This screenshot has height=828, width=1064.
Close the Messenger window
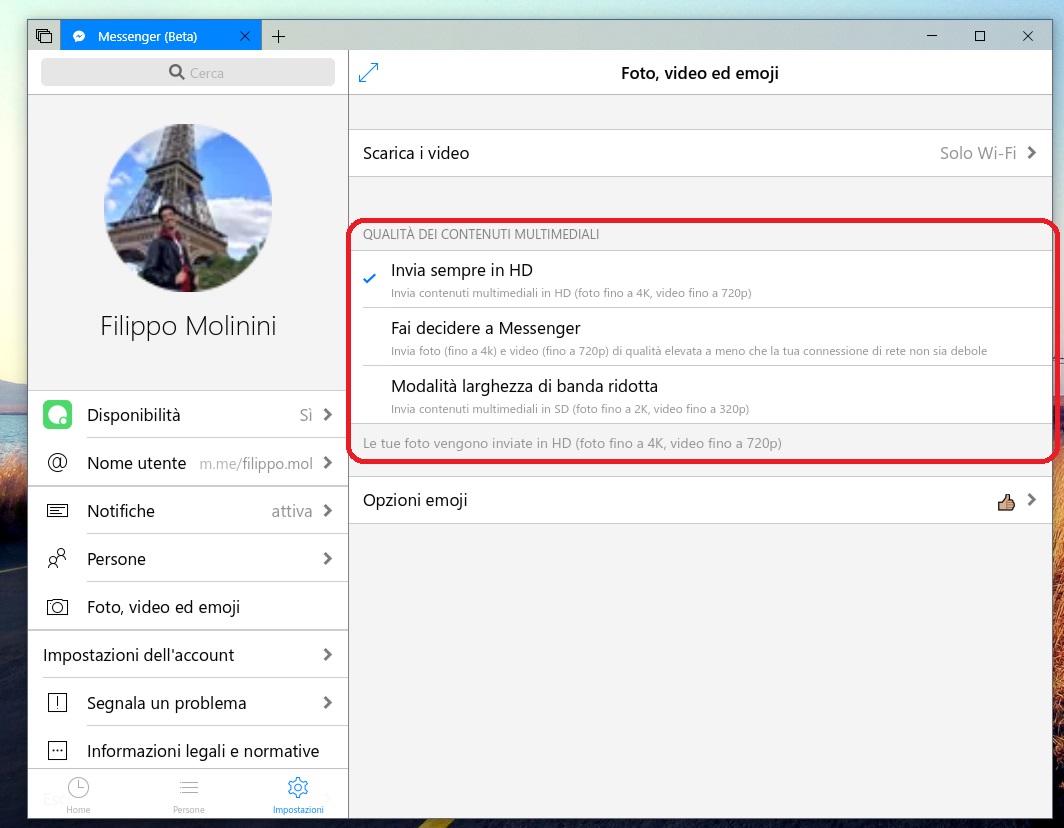(1028, 36)
